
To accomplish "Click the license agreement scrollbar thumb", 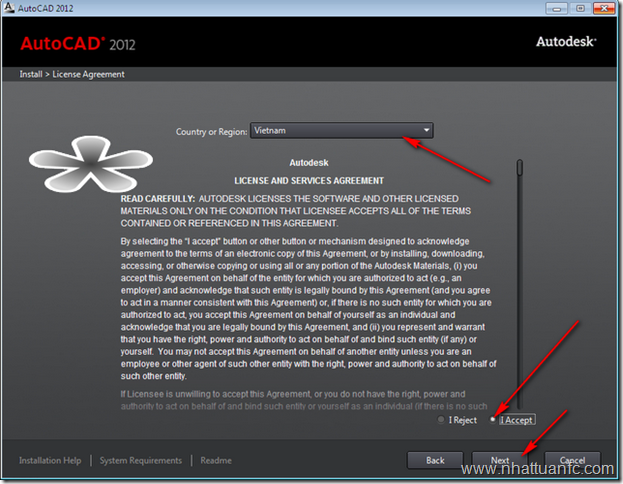I will coord(519,167).
